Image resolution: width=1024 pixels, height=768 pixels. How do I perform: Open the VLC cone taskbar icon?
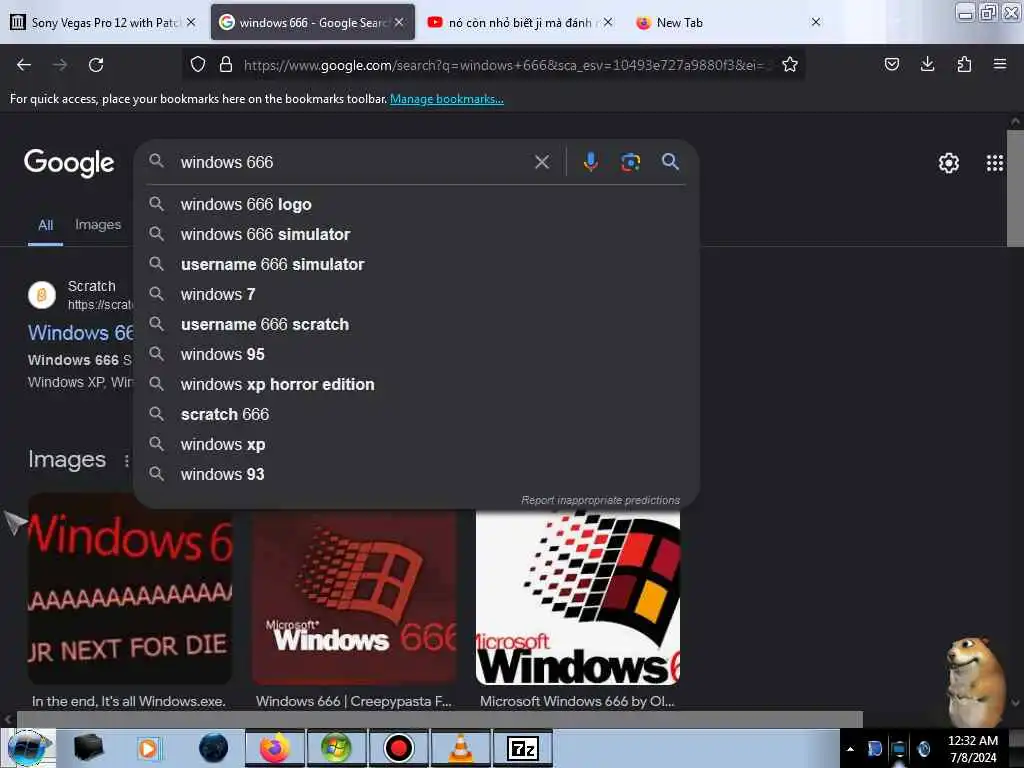point(460,748)
